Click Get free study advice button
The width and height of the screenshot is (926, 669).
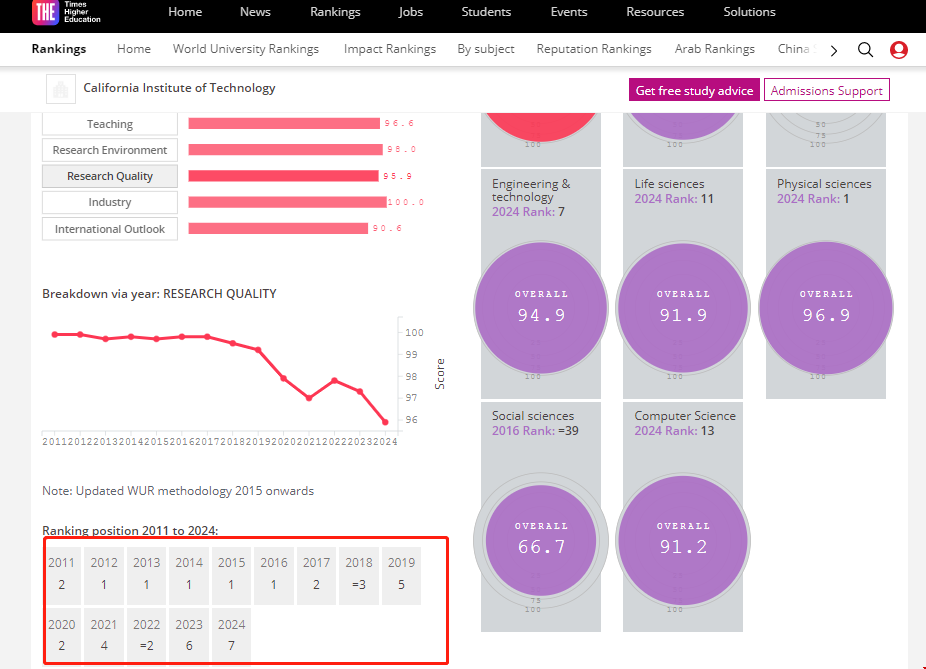(694, 91)
